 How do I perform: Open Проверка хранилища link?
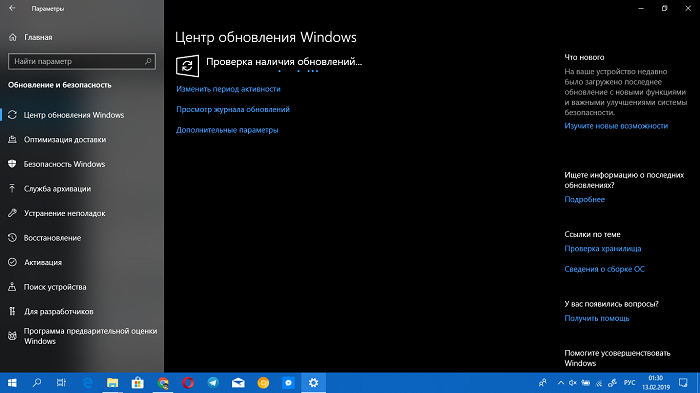(603, 249)
